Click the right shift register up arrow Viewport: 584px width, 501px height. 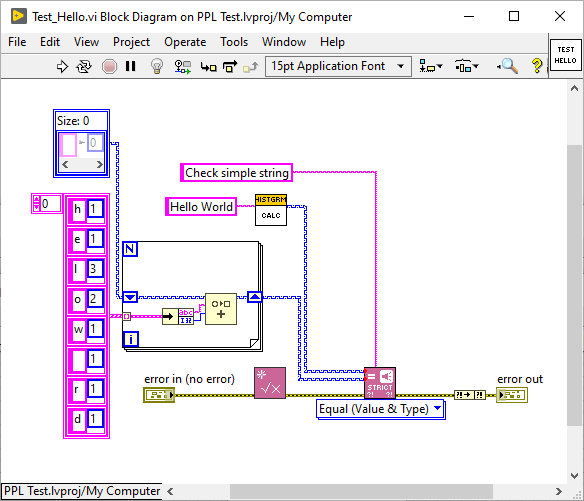pos(255,297)
